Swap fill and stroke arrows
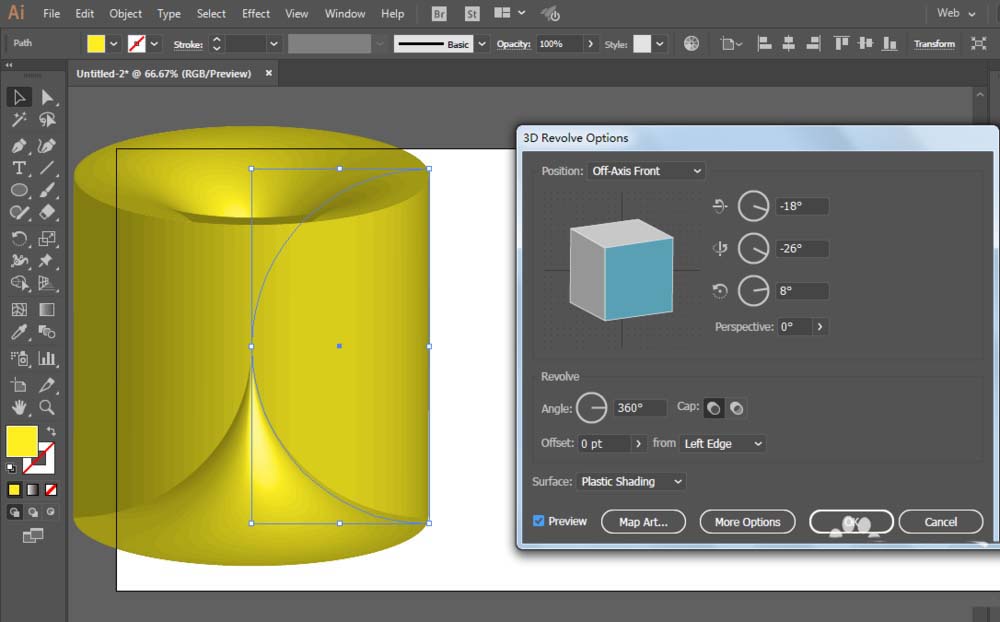Screen dimensions: 1000x622 click(51, 432)
